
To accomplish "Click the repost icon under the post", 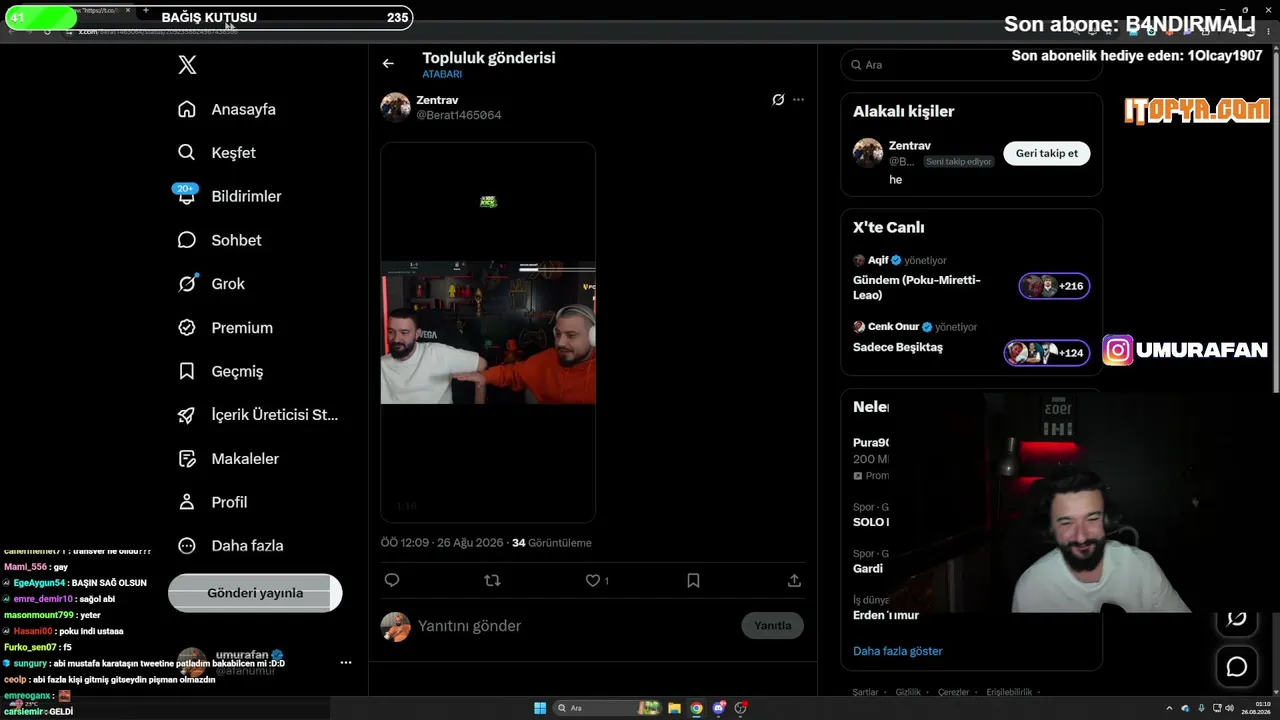I will click(492, 580).
